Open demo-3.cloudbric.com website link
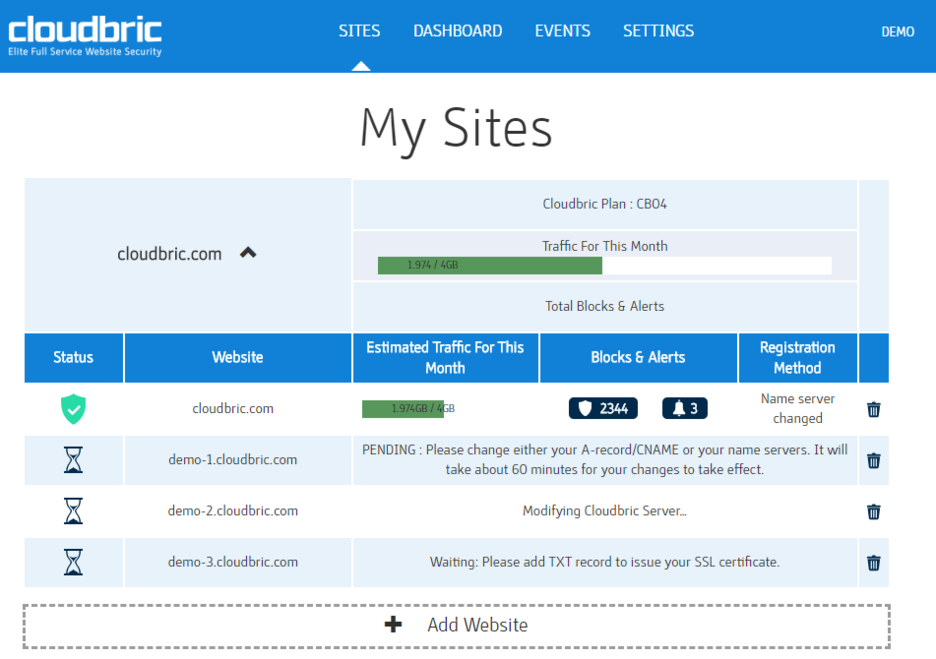The height and width of the screenshot is (659, 936). point(233,562)
